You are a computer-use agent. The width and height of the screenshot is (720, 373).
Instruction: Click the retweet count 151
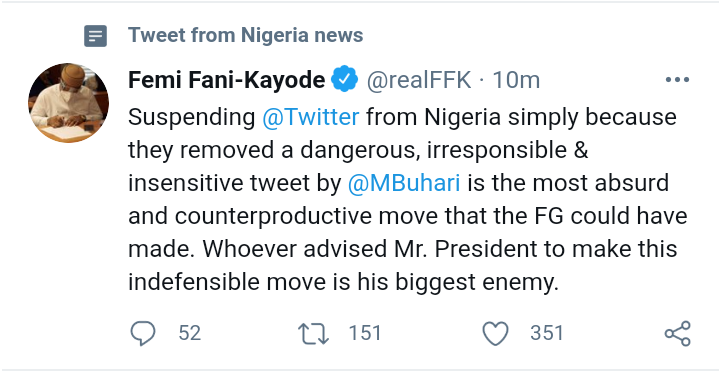tap(365, 333)
